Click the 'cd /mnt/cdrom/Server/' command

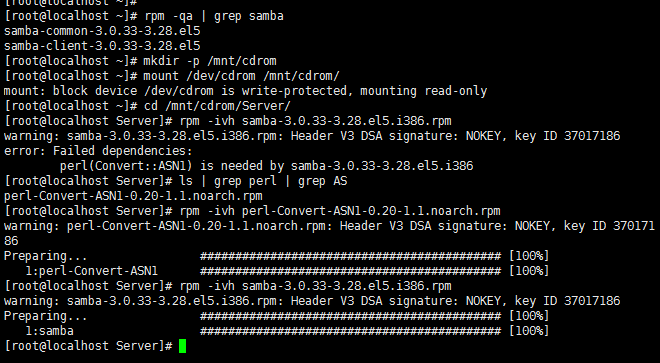pyautogui.click(x=217, y=106)
